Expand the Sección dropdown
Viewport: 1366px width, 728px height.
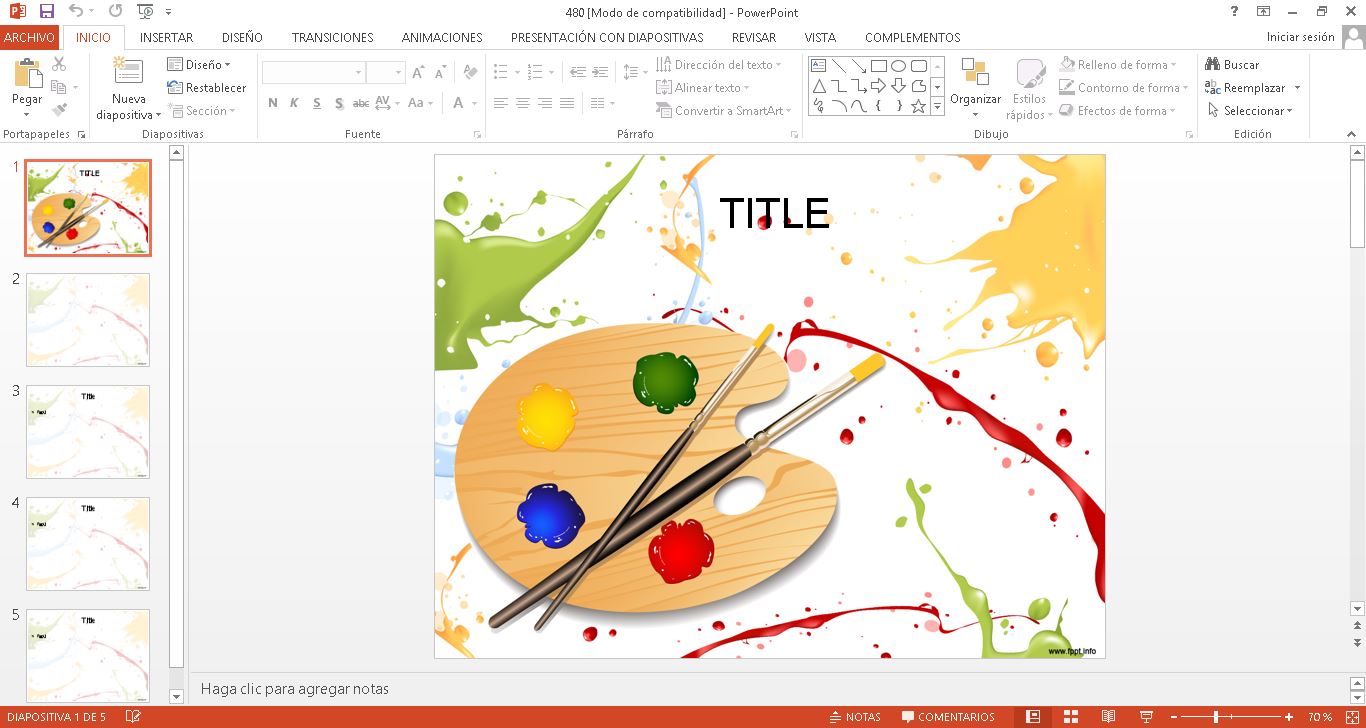202,111
